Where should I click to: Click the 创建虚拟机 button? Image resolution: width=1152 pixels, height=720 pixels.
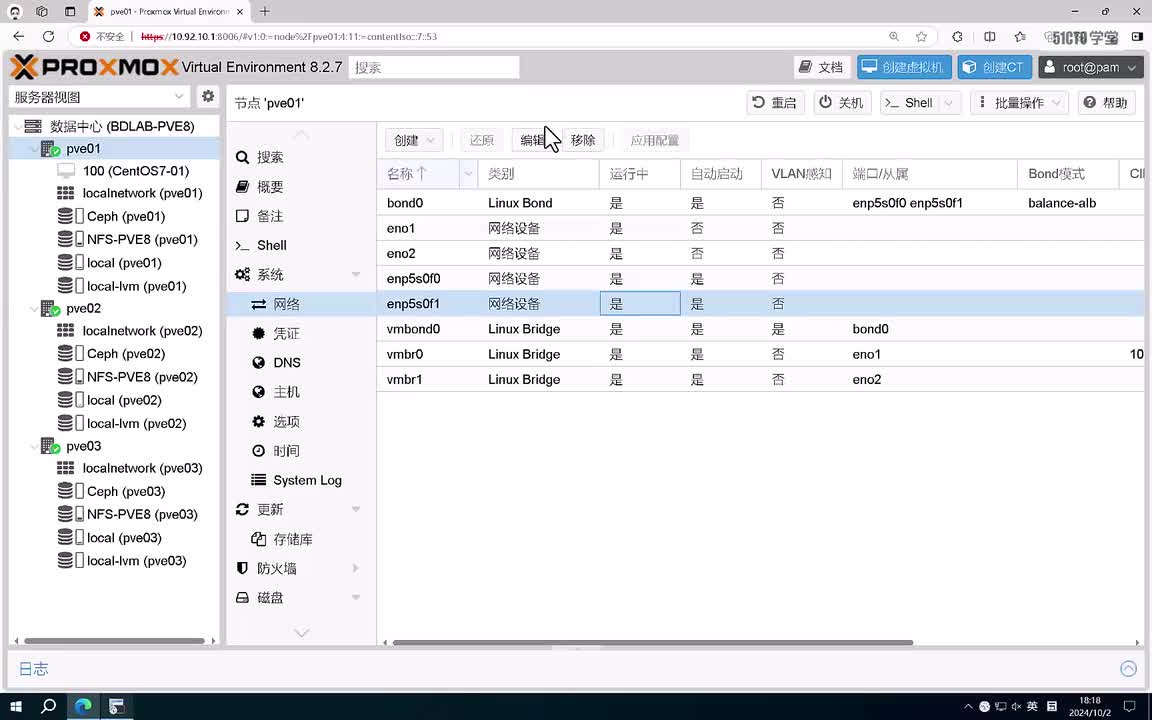pos(904,67)
